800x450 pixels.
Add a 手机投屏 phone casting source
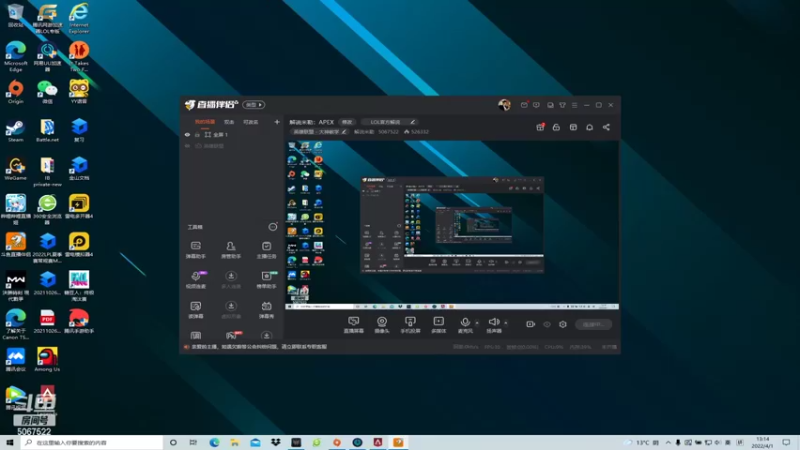tap(410, 324)
